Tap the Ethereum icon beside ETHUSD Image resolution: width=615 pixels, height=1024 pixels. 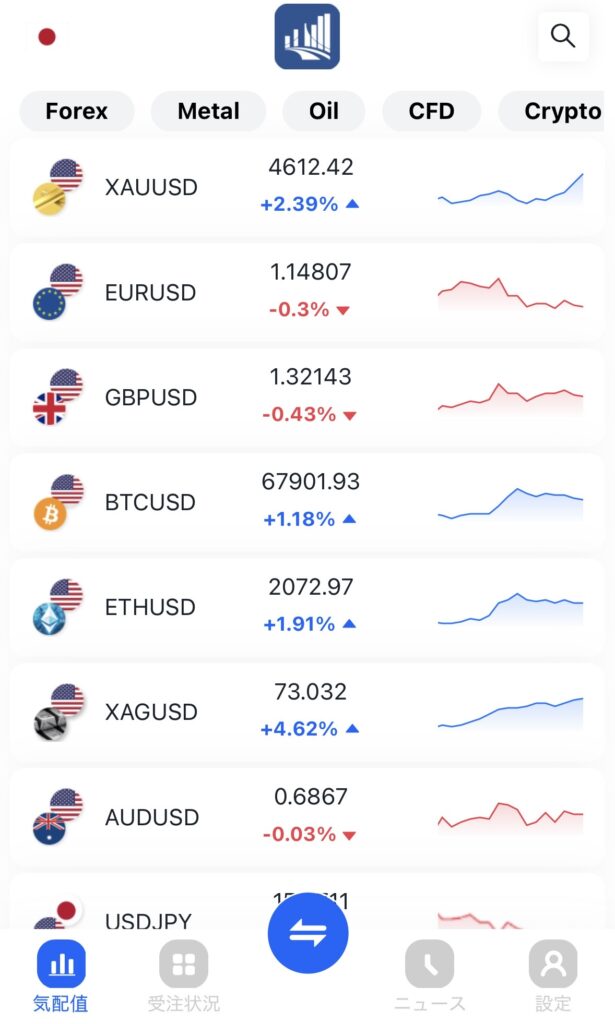point(49,619)
